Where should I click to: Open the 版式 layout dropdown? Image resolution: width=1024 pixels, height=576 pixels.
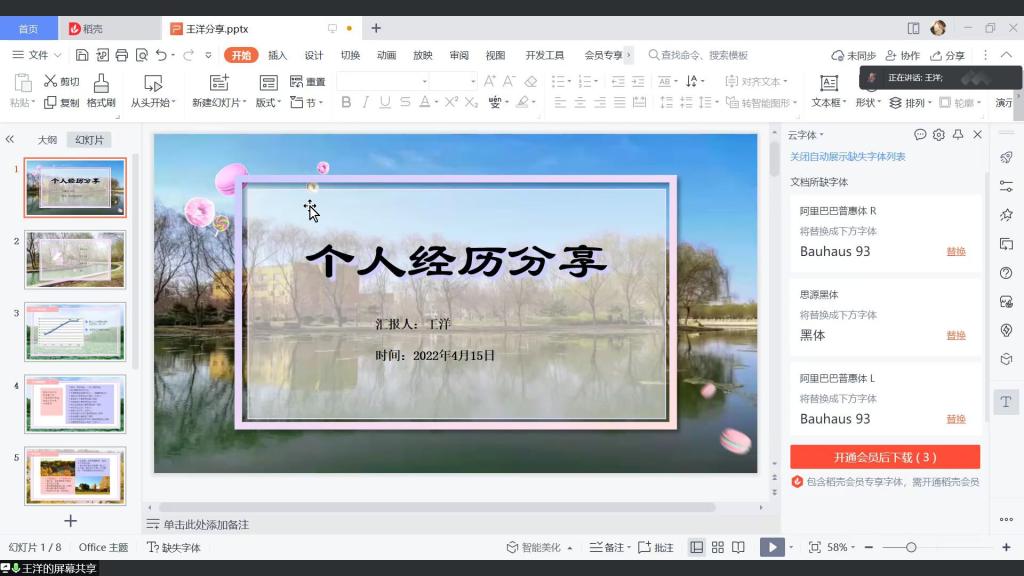pos(268,102)
